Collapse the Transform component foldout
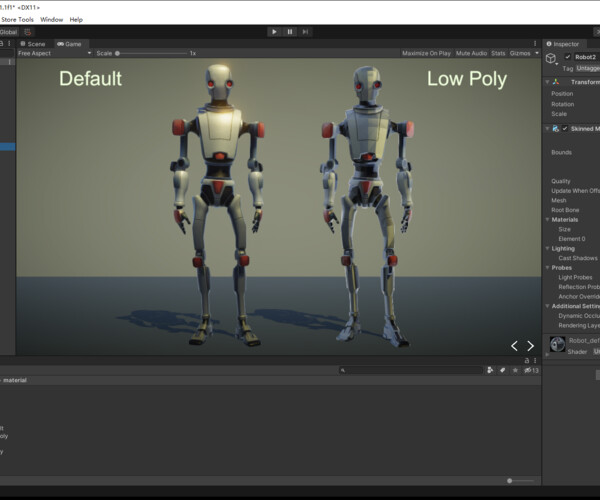The width and height of the screenshot is (600, 500). [x=547, y=82]
